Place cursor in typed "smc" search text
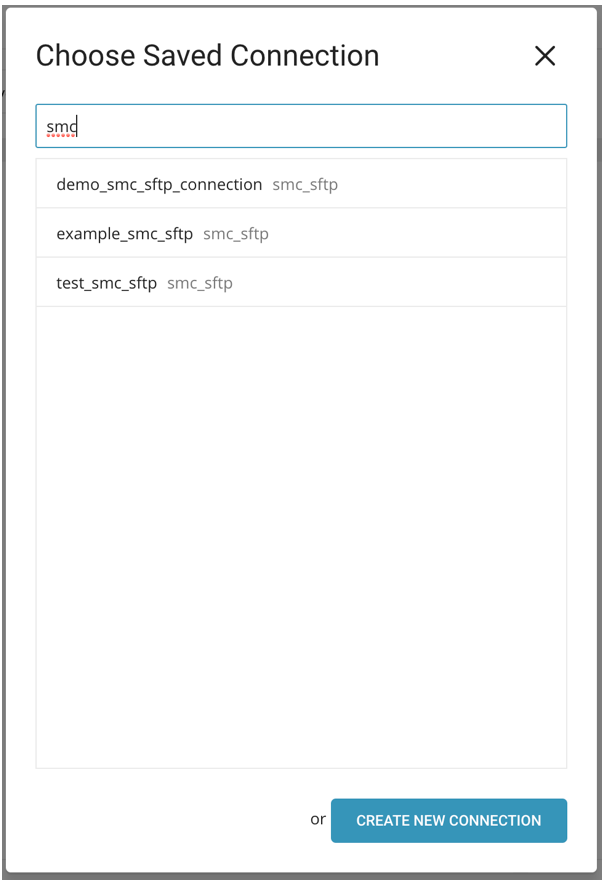The width and height of the screenshot is (602, 883). tap(62, 127)
